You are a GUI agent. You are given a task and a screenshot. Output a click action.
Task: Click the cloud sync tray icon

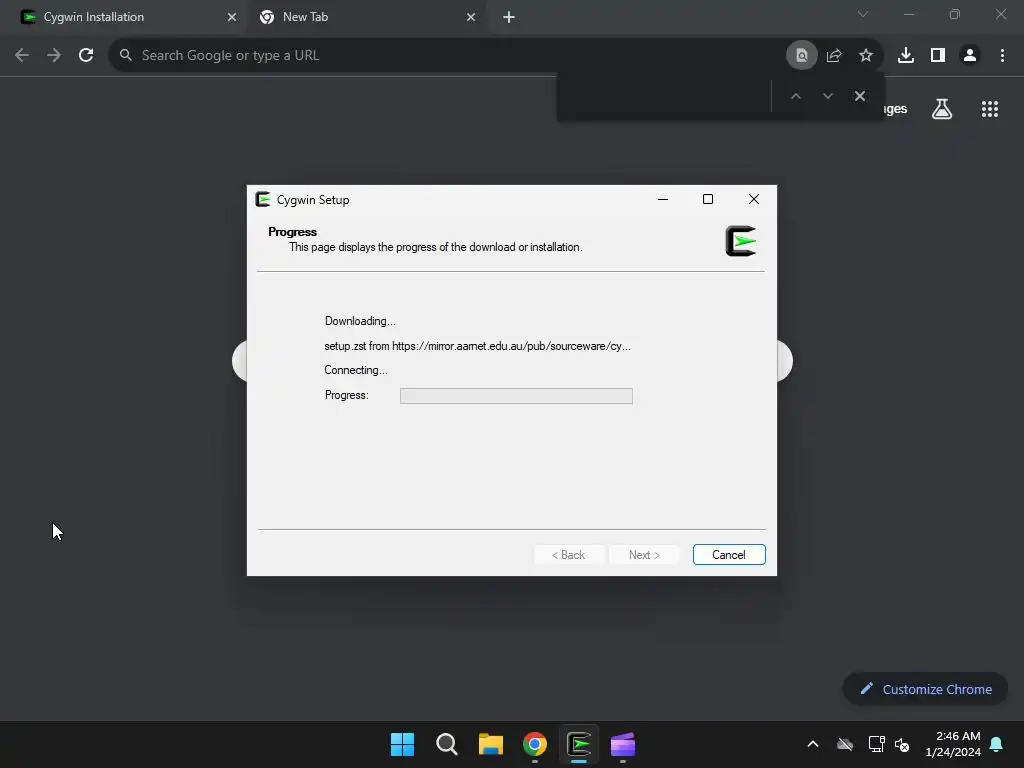(x=845, y=744)
